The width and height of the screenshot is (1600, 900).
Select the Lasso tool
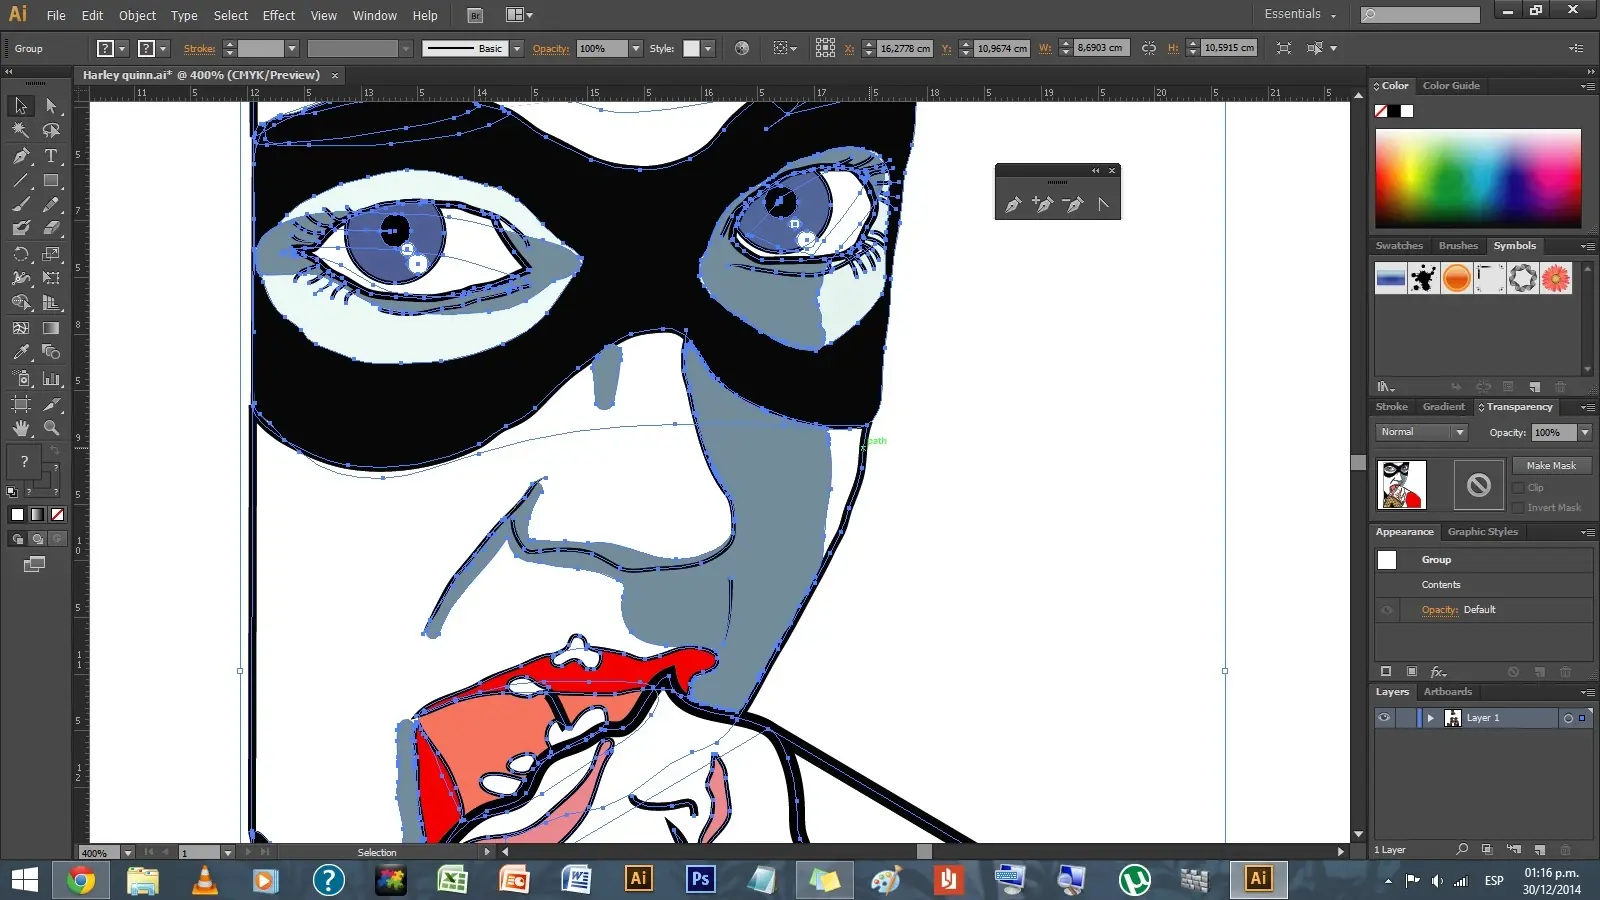tap(51, 130)
